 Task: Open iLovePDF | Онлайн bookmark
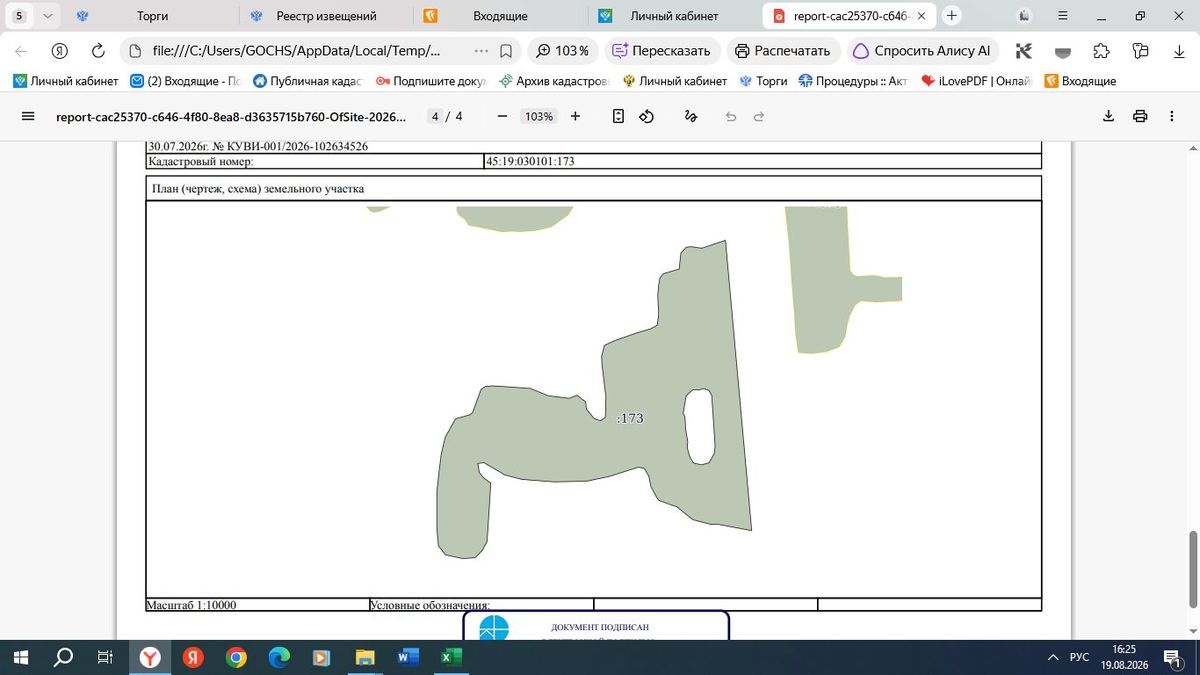tap(977, 81)
